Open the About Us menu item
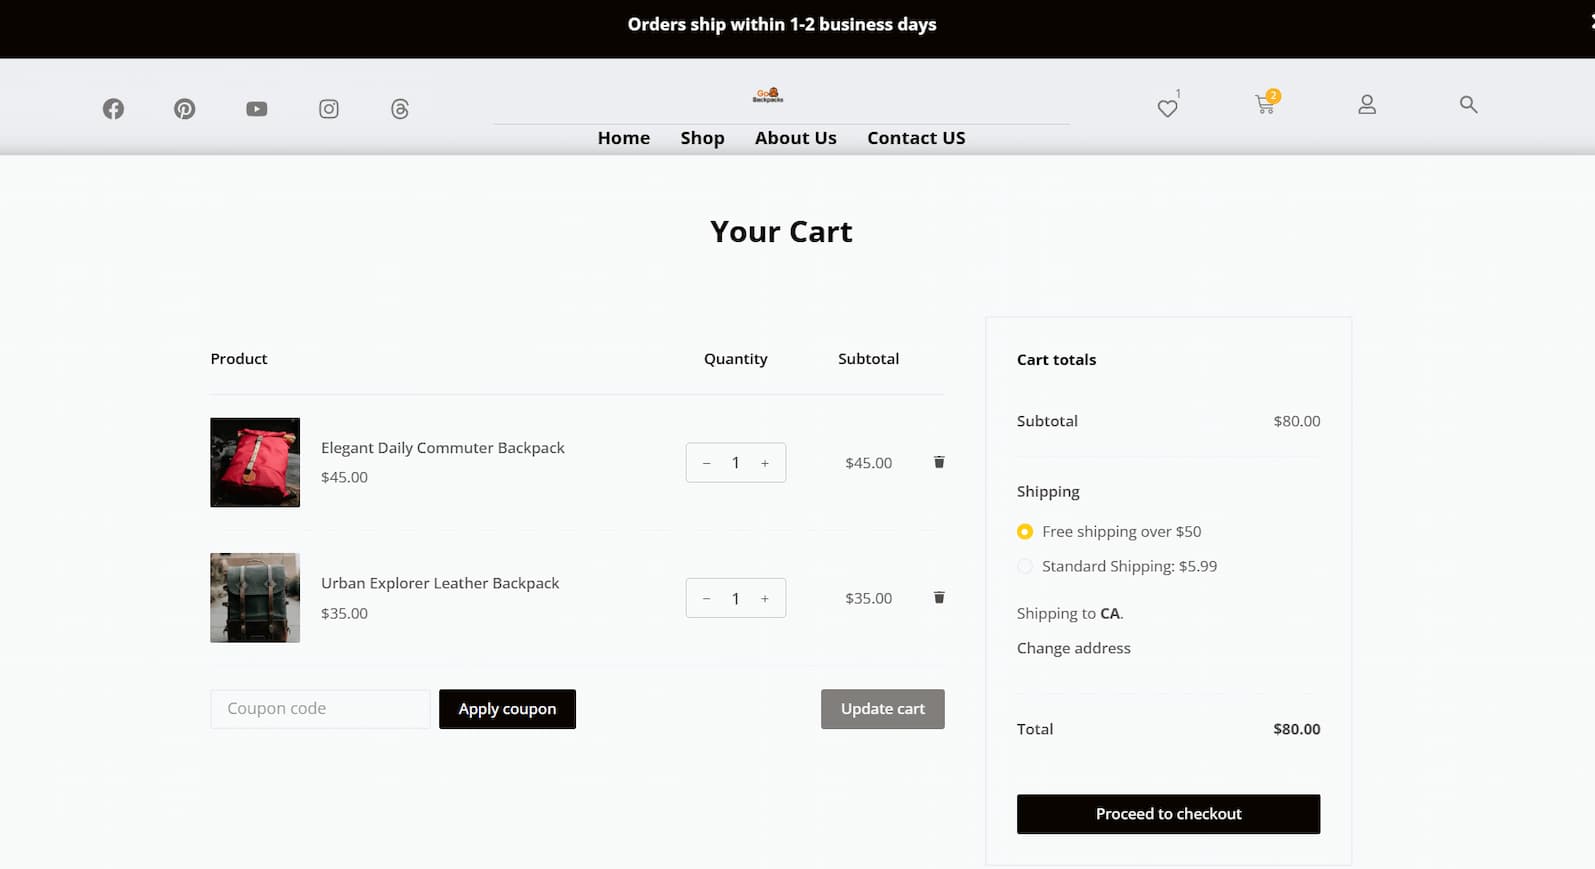 pos(795,138)
